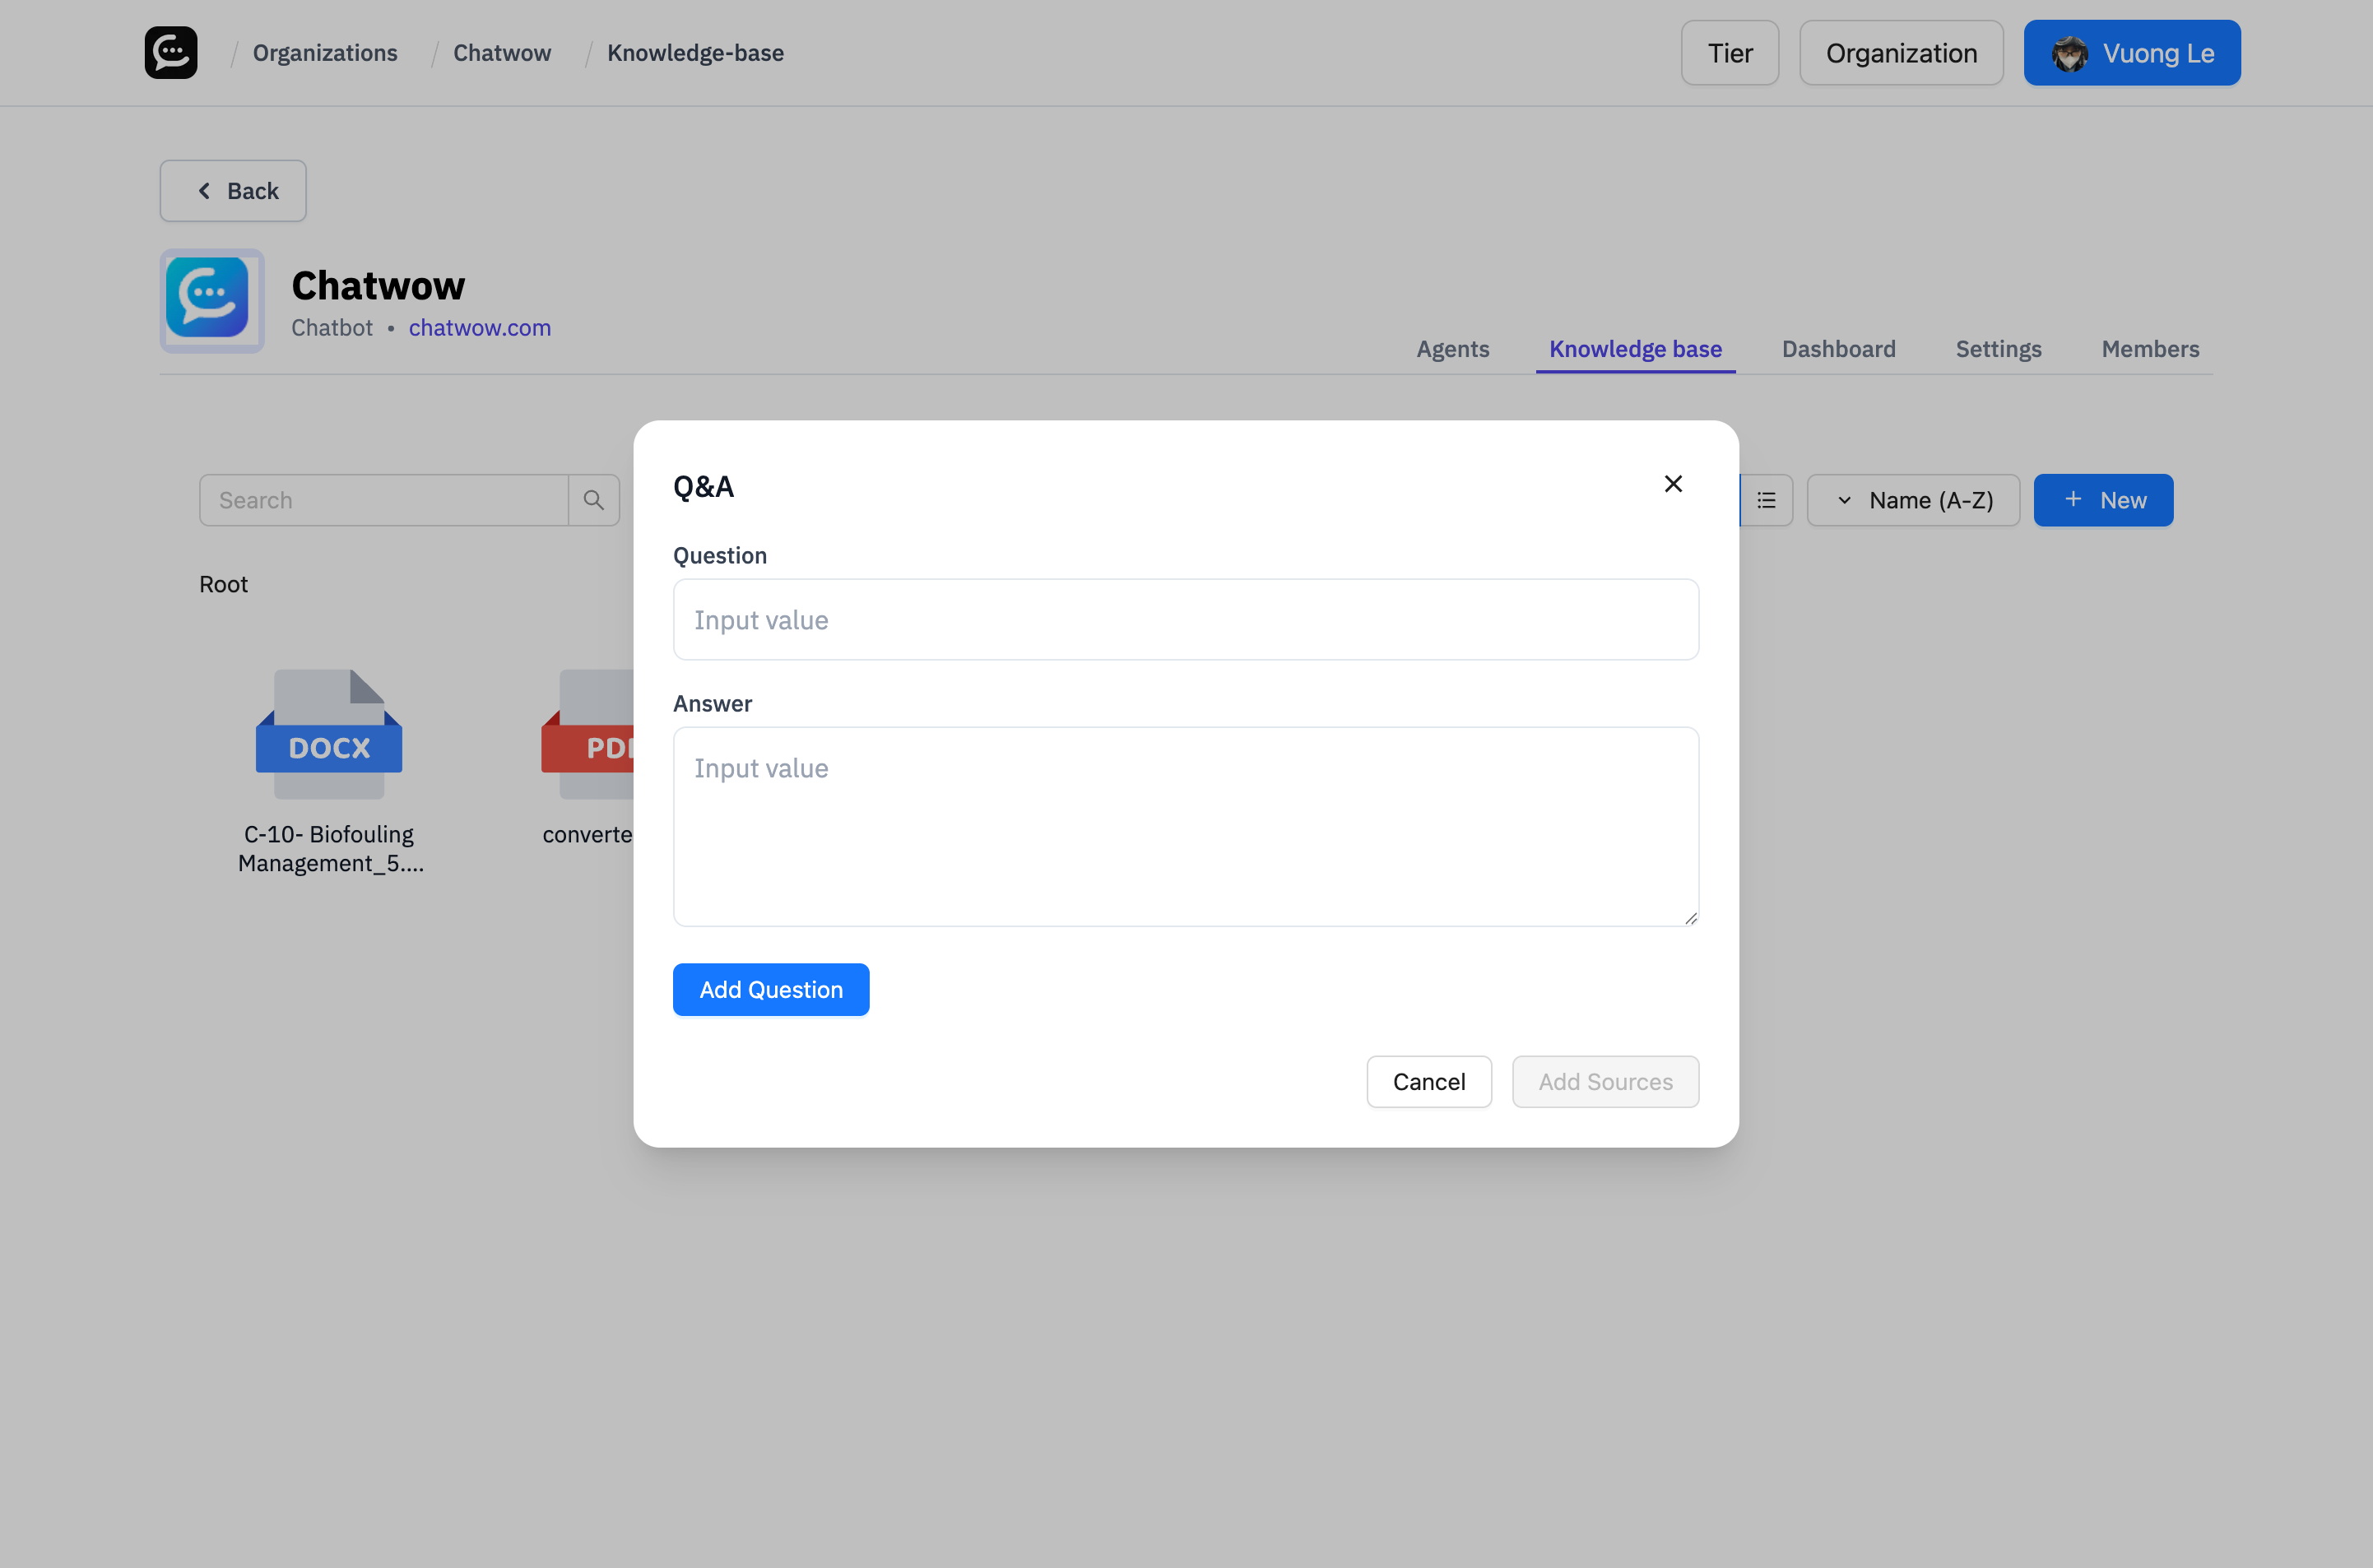2373x1568 pixels.
Task: Open the Dashboard tab
Action: [x=1838, y=348]
